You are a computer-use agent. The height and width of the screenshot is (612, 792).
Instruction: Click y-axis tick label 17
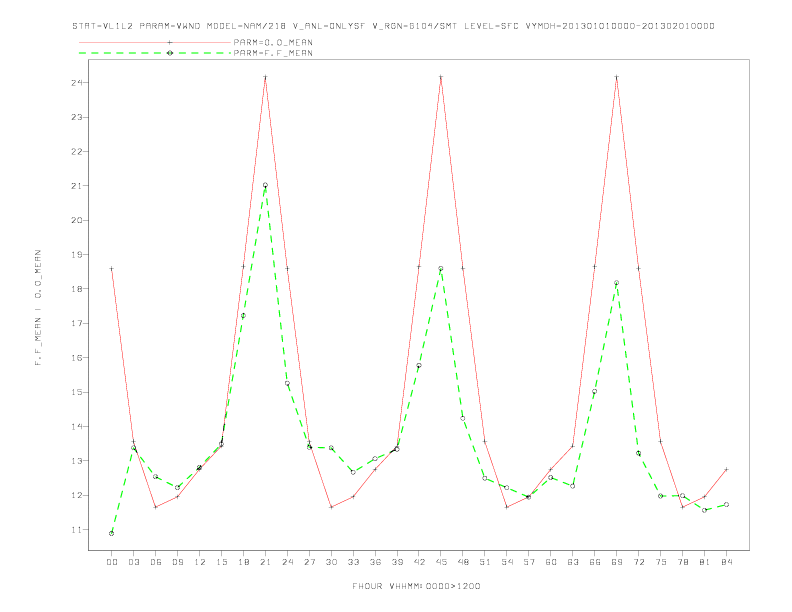[x=76, y=323]
